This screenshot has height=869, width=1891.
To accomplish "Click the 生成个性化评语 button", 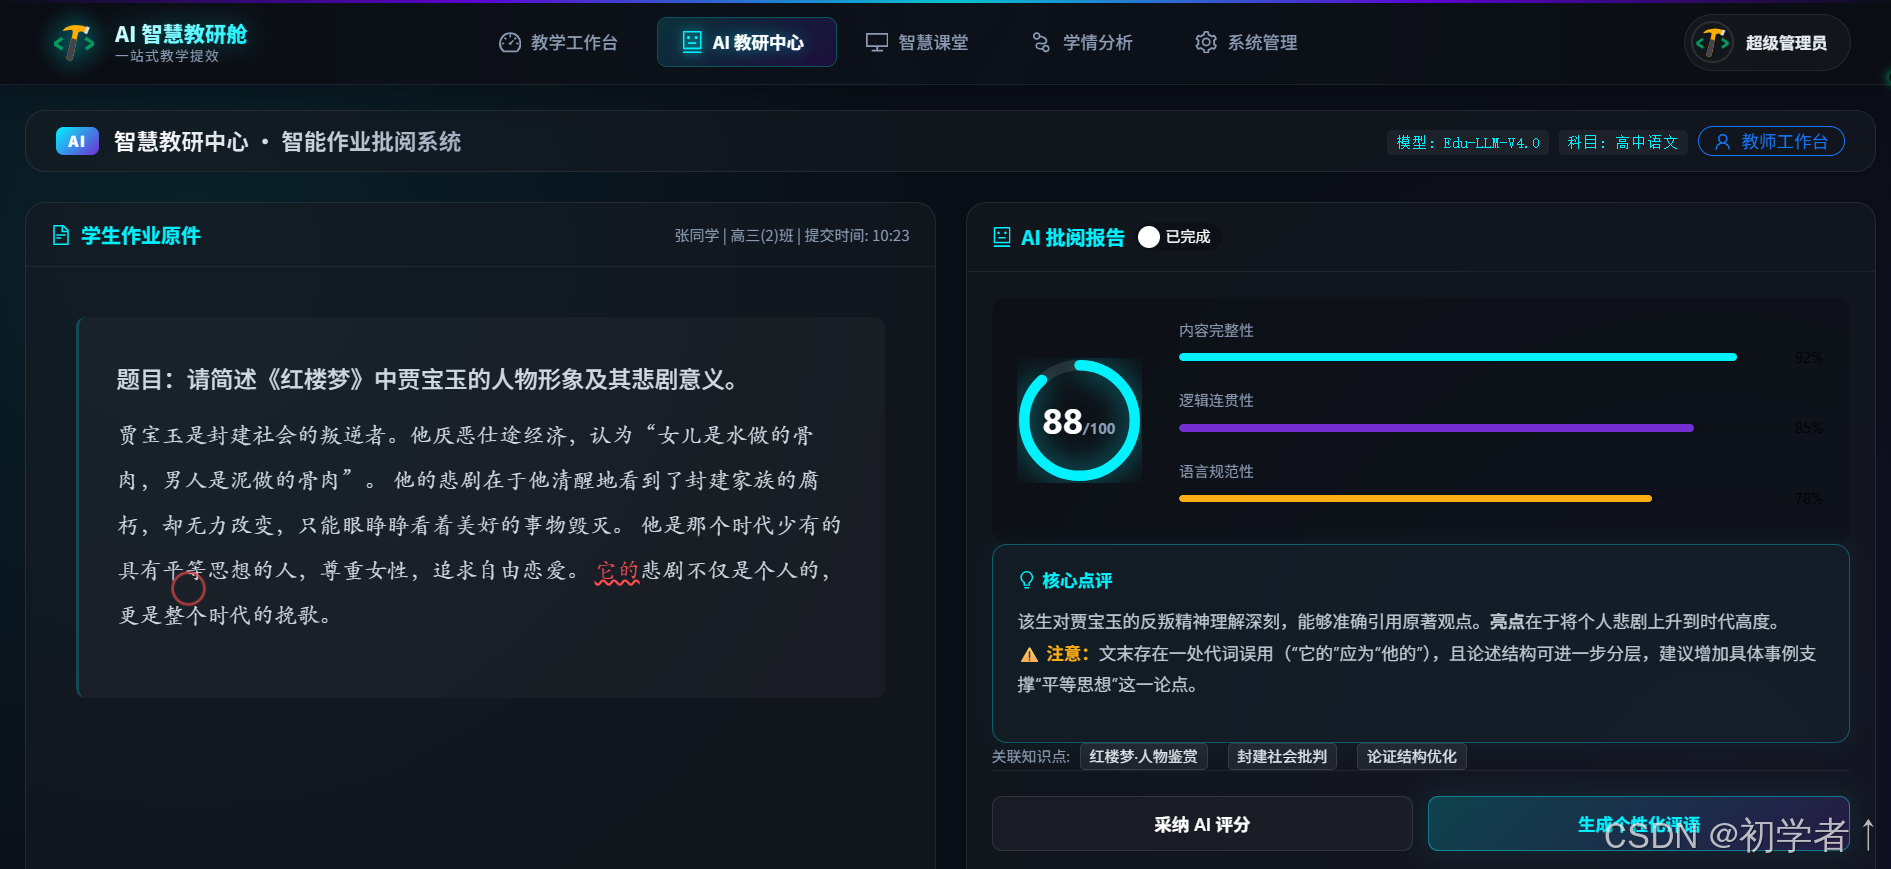I will click(1639, 824).
